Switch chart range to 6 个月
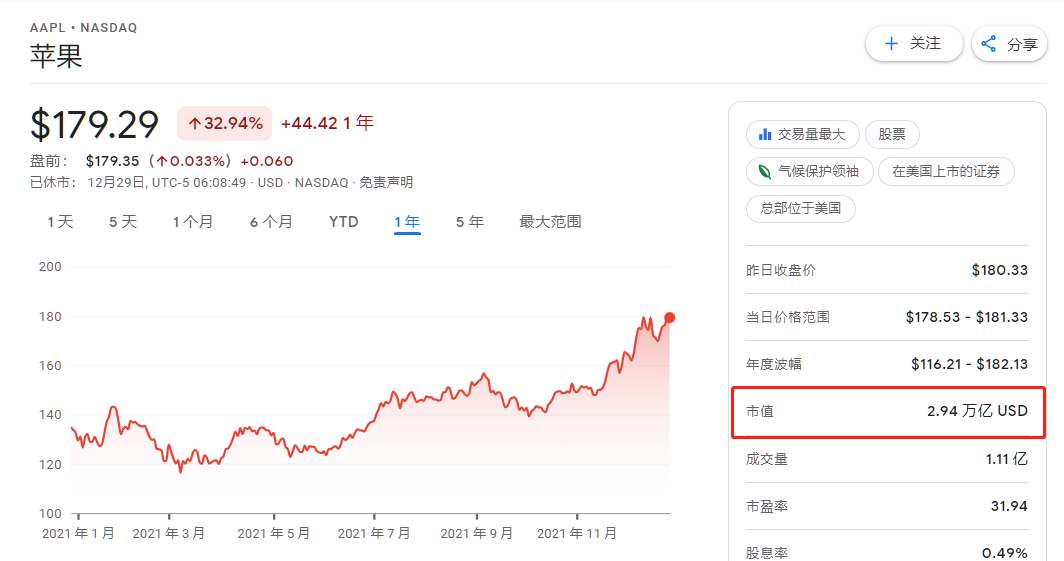The height and width of the screenshot is (561, 1064). point(271,222)
